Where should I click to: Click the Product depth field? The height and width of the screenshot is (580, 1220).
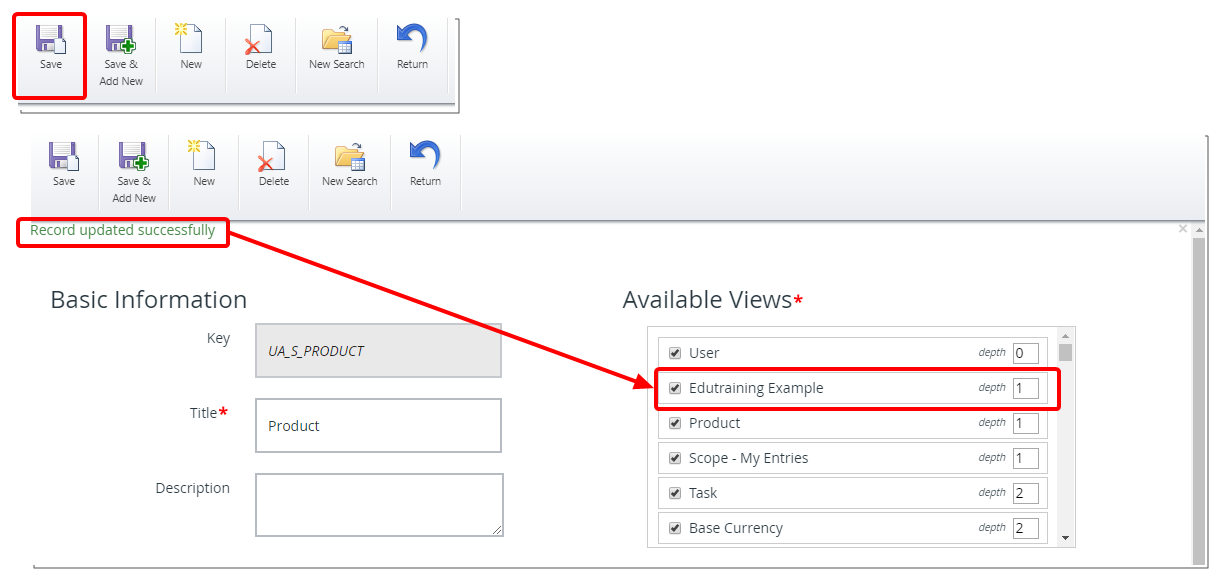tap(1026, 423)
